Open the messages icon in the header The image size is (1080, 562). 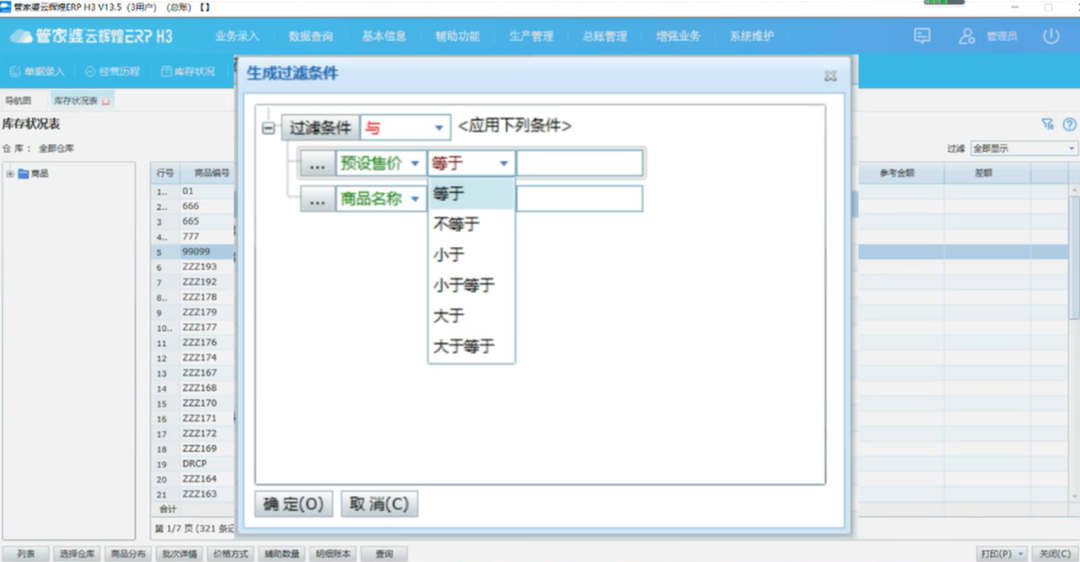coord(922,36)
